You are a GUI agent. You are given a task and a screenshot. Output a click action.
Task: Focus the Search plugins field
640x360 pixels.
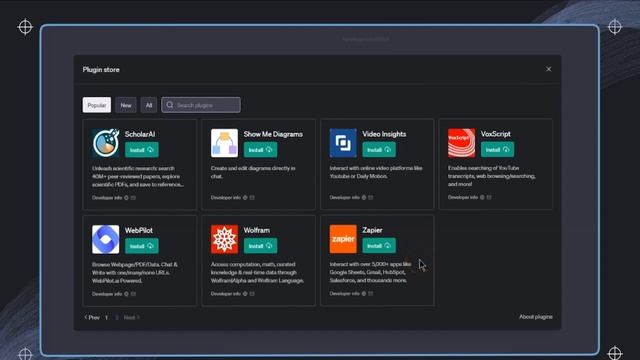[201, 105]
